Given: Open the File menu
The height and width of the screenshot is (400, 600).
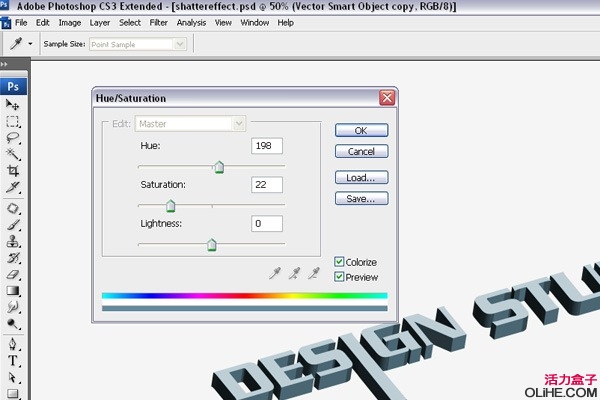Looking at the screenshot, I should coord(21,23).
